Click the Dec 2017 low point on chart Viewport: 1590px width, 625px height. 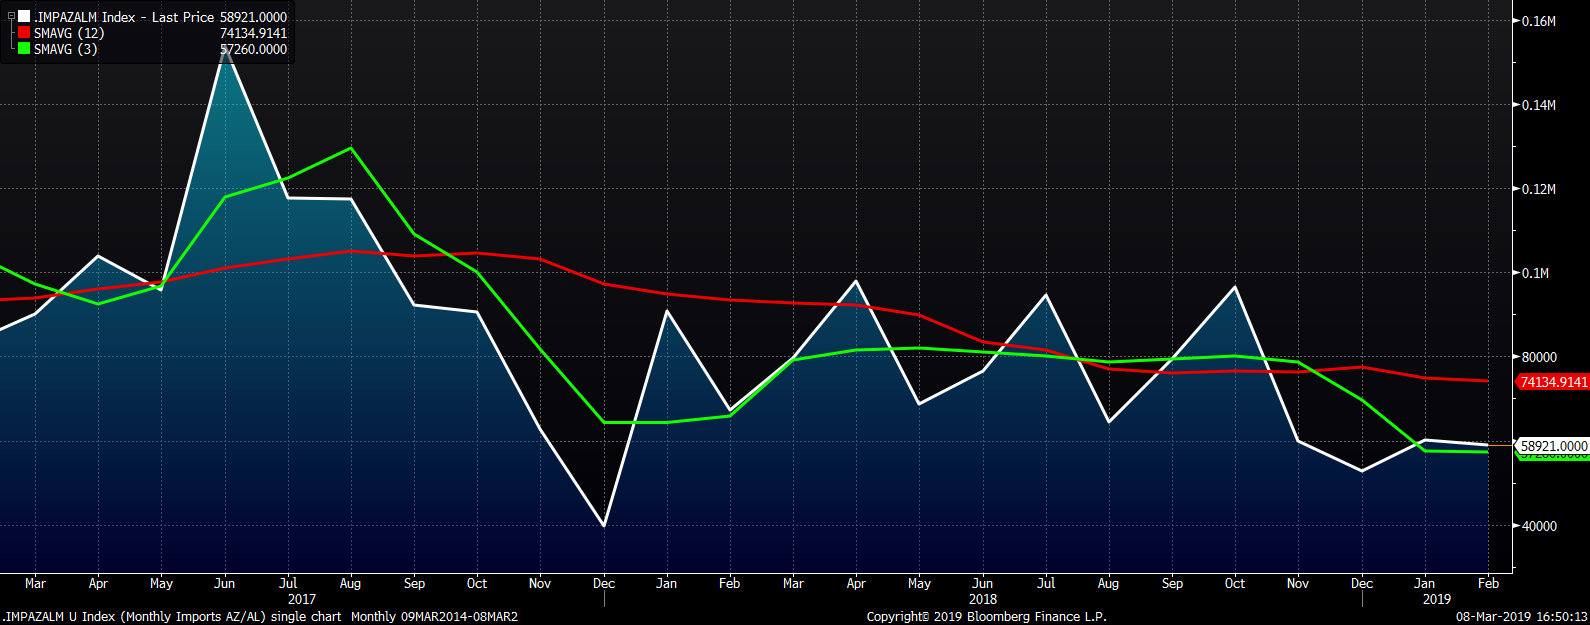[x=604, y=526]
